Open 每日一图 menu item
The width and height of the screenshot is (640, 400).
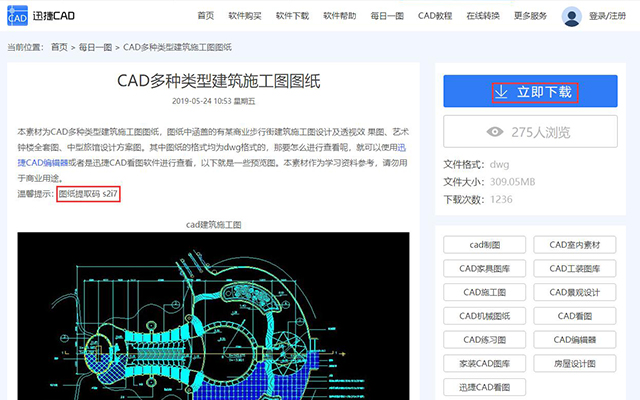(387, 16)
